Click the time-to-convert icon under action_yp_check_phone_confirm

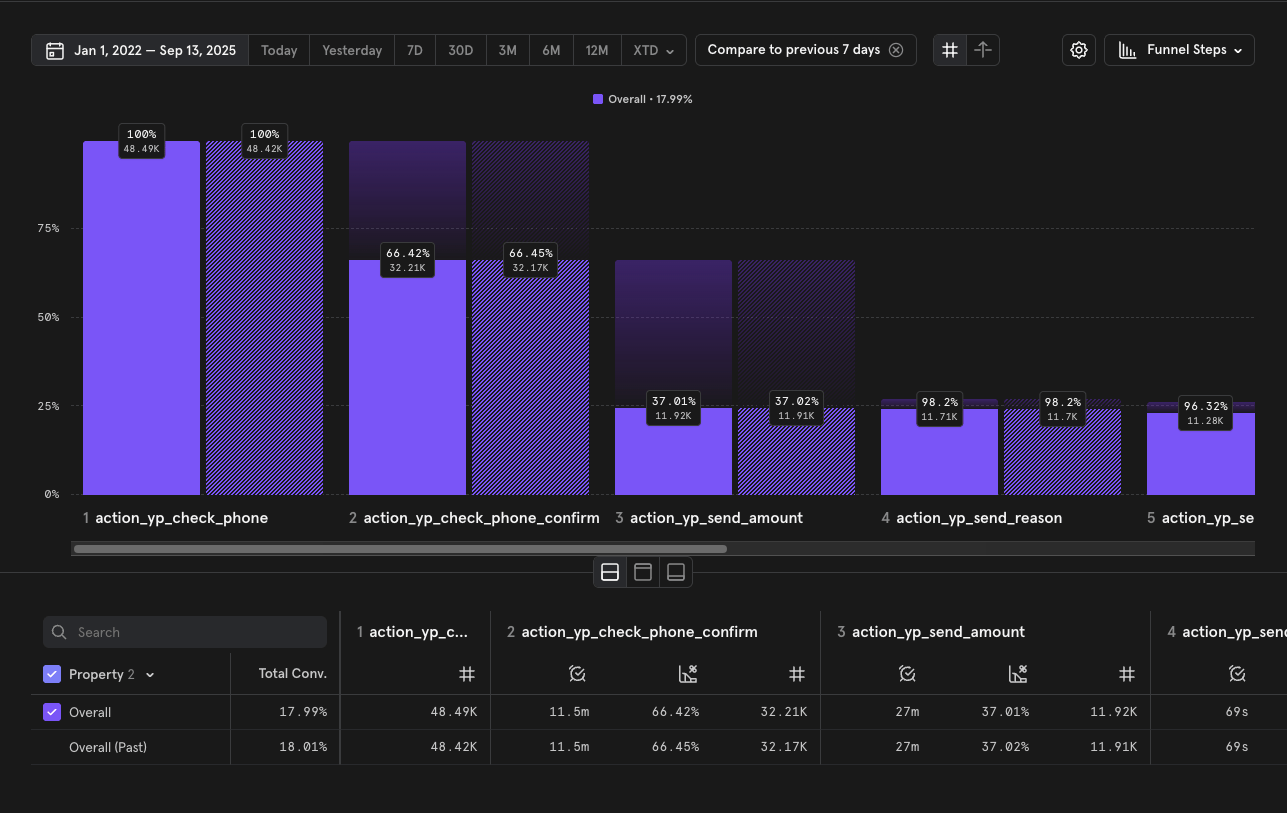coord(577,674)
